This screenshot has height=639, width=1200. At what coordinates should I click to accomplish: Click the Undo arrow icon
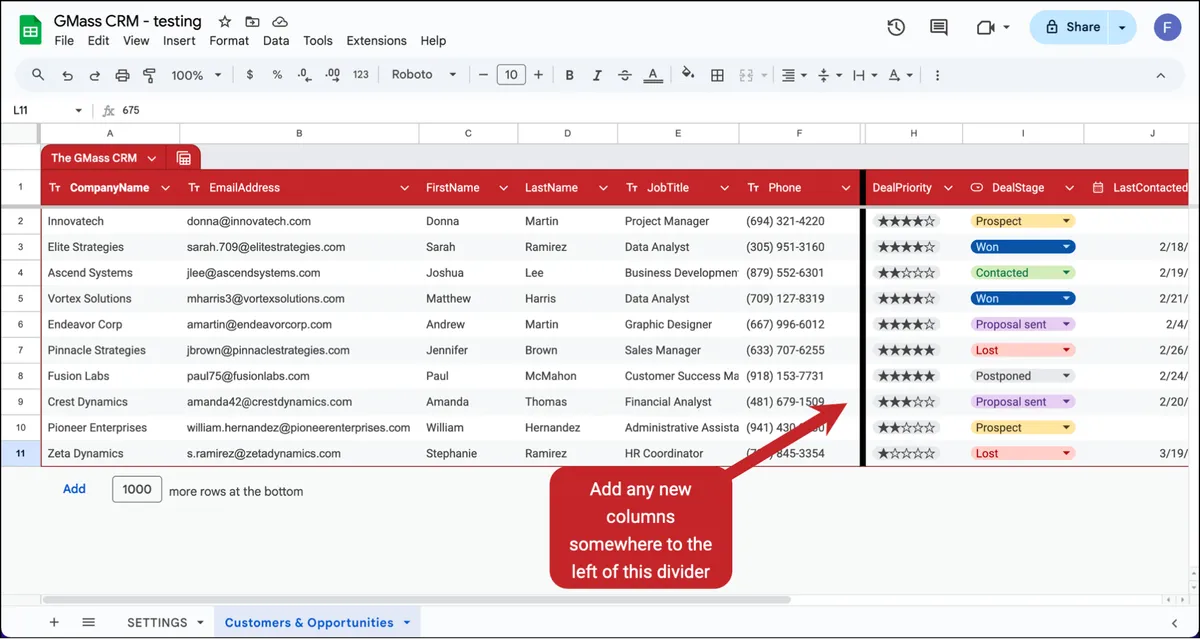click(67, 75)
